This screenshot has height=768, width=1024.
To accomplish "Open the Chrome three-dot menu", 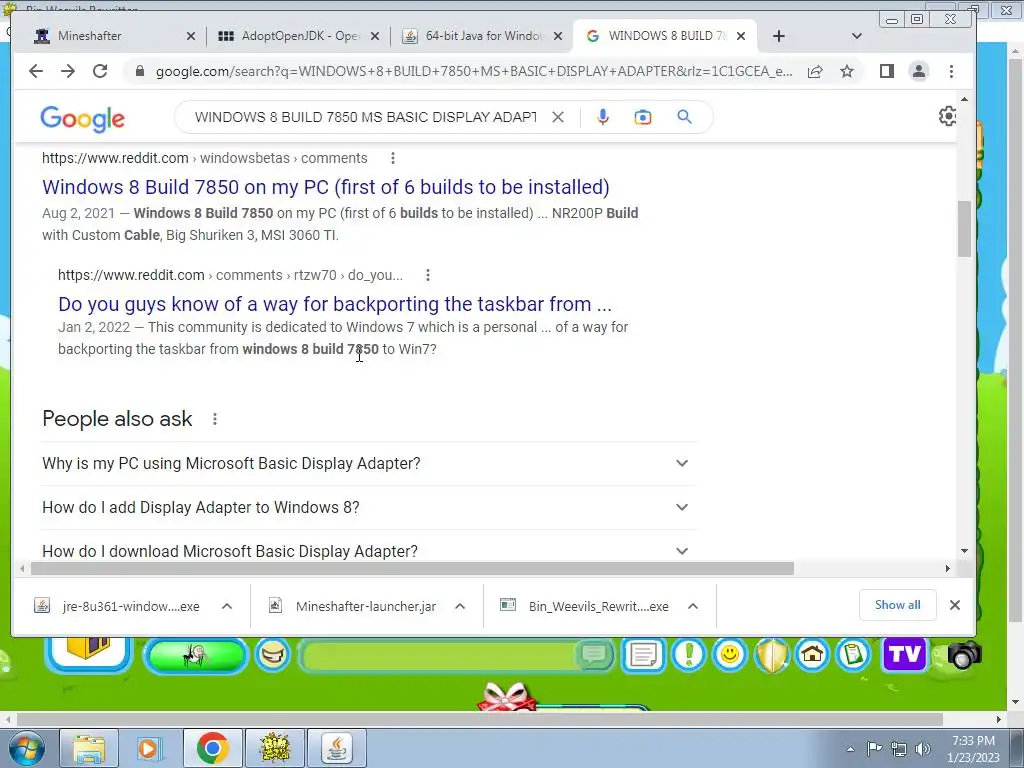I will [952, 71].
